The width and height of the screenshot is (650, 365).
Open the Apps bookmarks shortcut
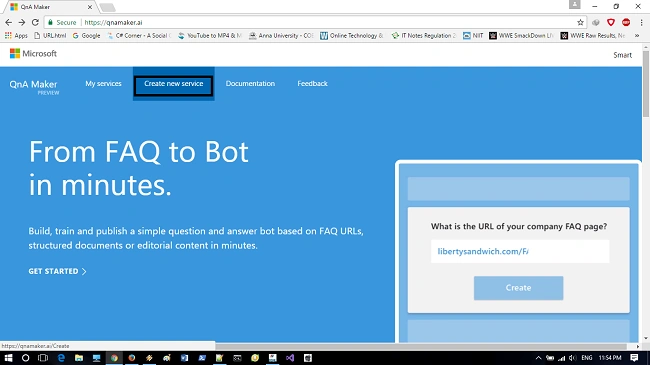click(16, 36)
